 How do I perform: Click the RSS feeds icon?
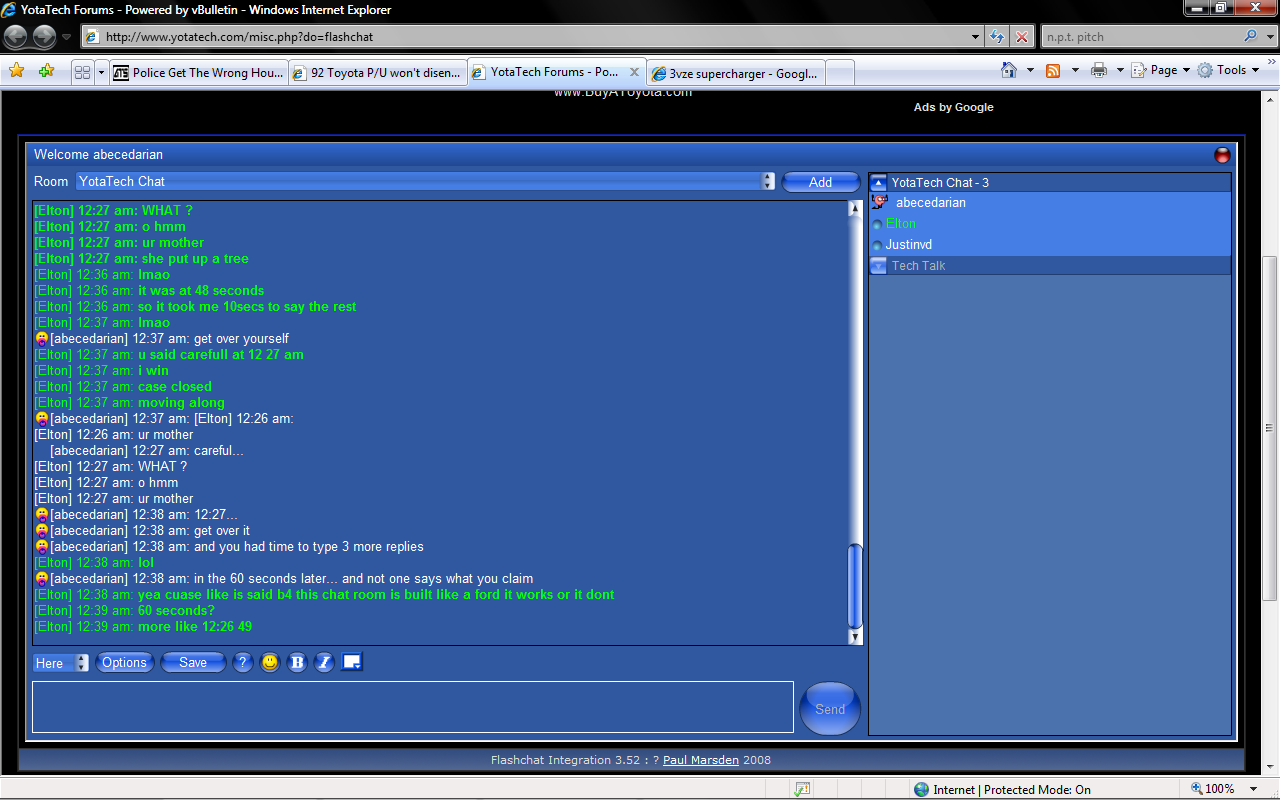click(1053, 70)
